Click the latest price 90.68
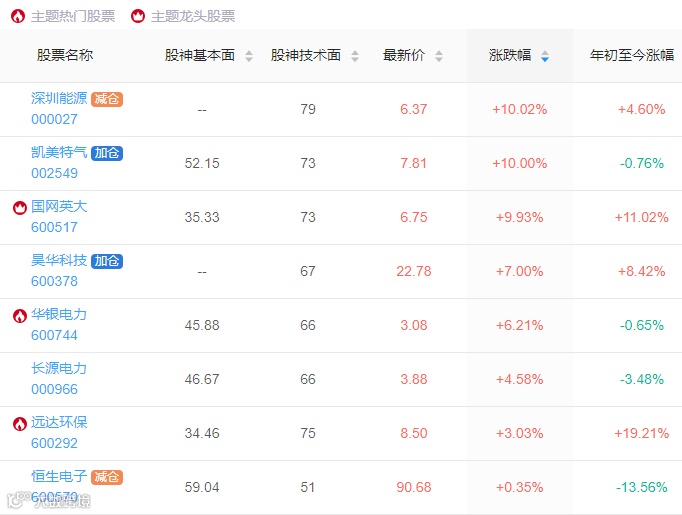Image resolution: width=682 pixels, height=515 pixels. [414, 487]
